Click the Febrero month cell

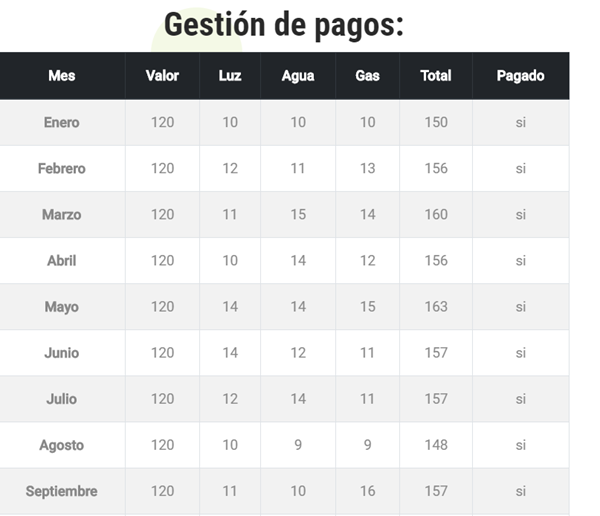point(62,169)
